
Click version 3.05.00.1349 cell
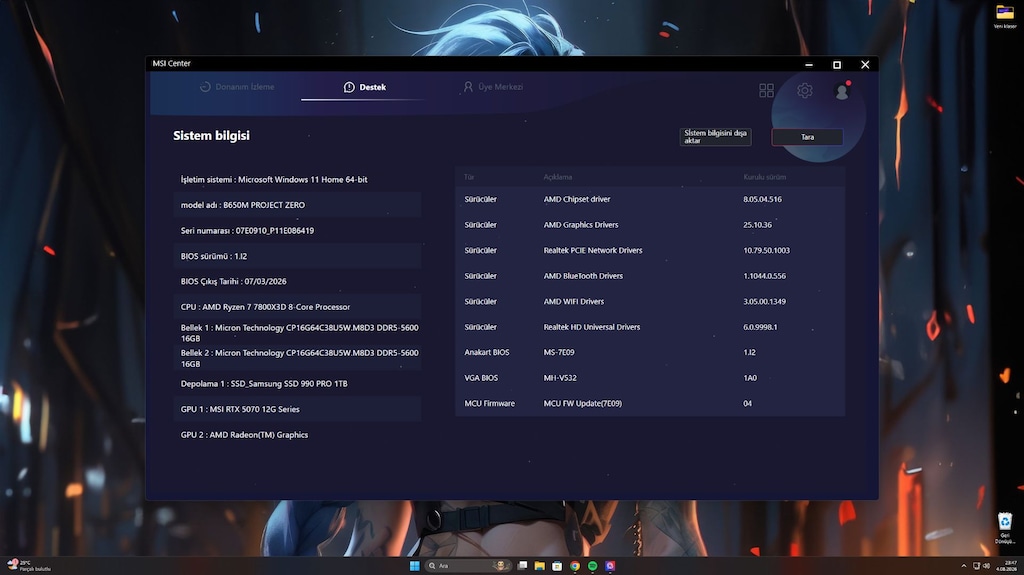pos(764,301)
